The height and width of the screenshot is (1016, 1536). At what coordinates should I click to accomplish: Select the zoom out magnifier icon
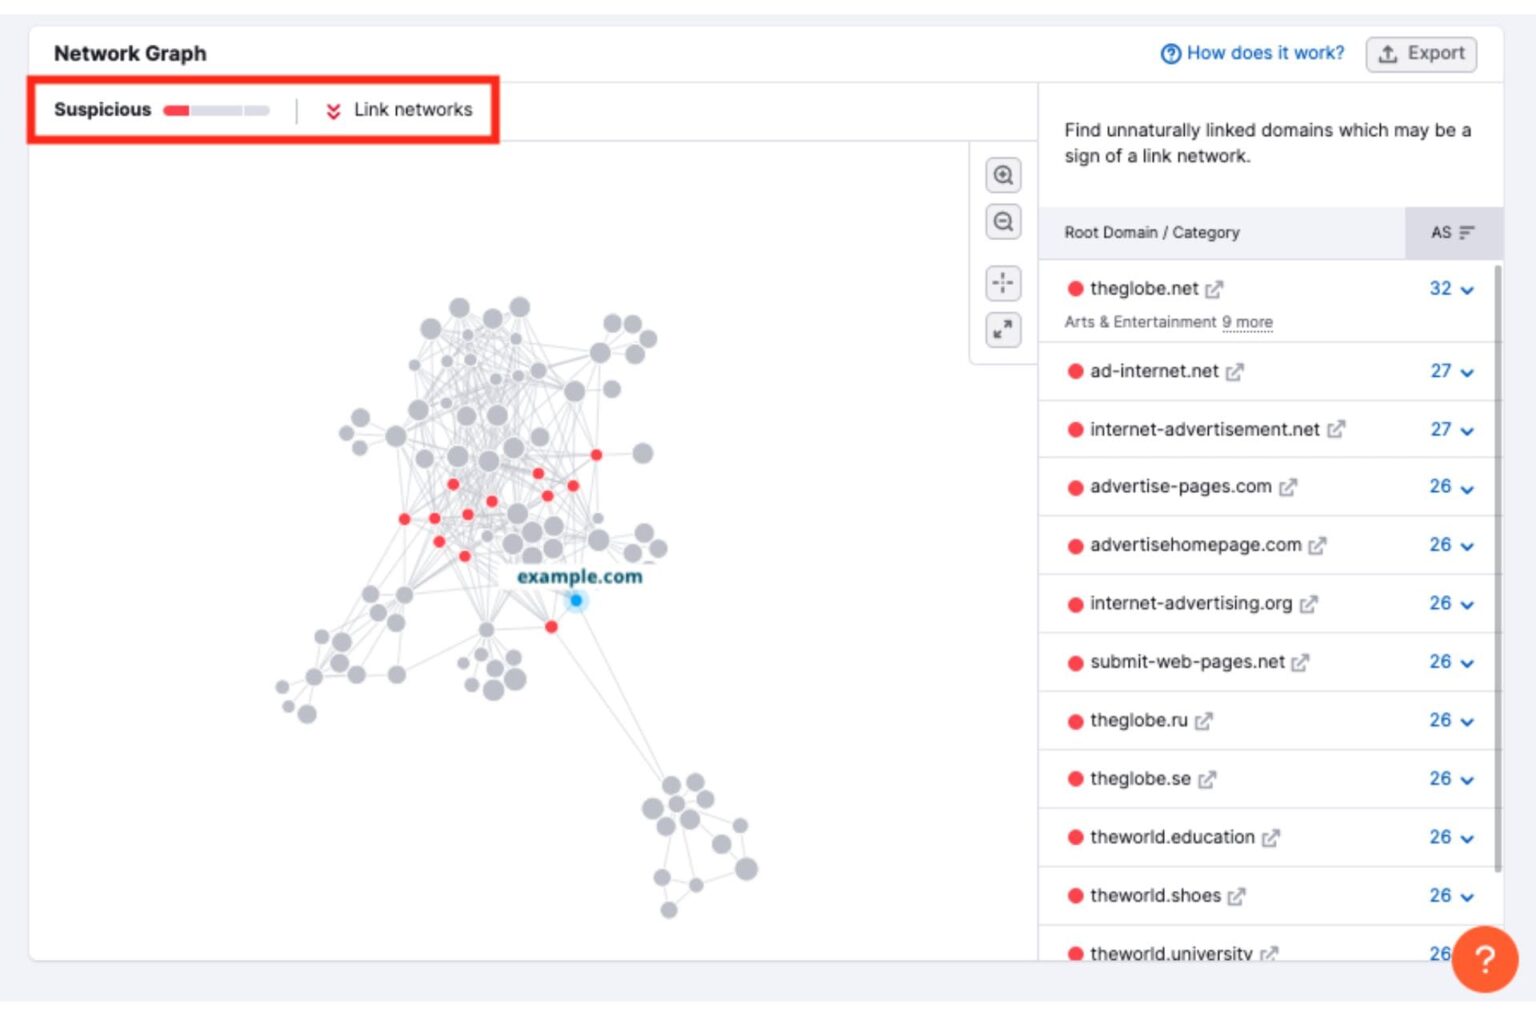point(1003,222)
